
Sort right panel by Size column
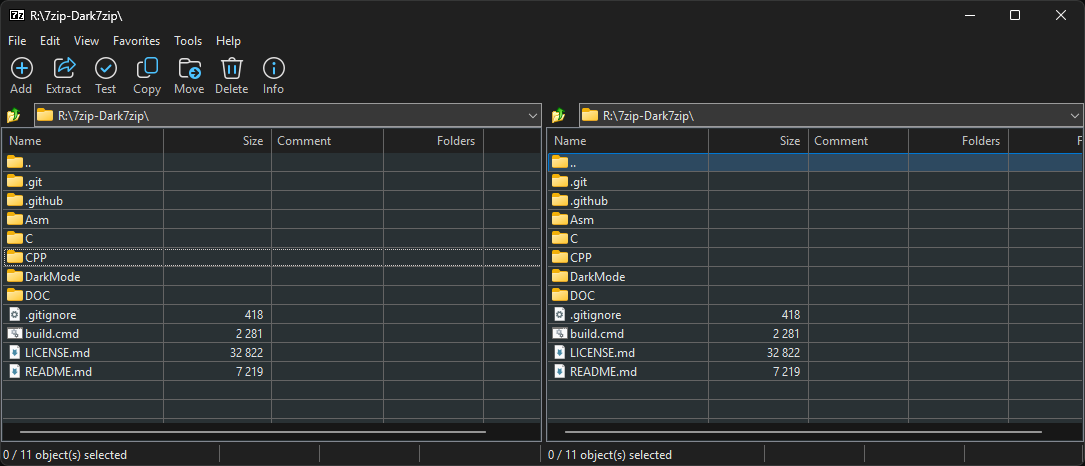pyautogui.click(x=758, y=141)
